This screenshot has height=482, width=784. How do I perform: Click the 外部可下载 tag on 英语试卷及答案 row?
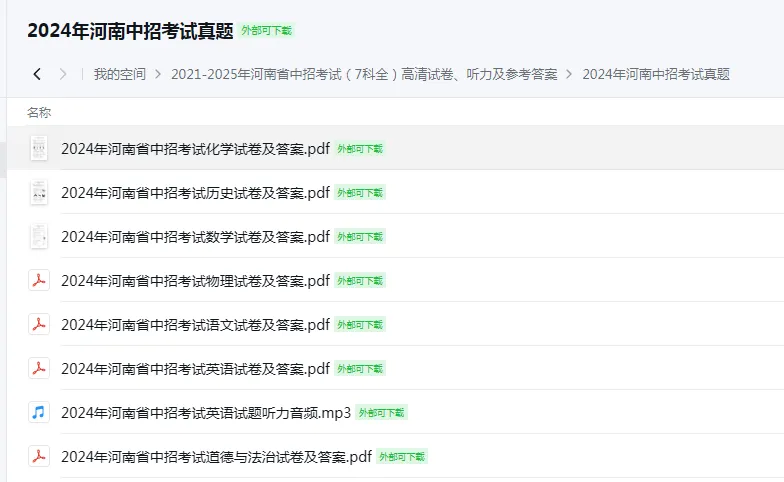360,369
